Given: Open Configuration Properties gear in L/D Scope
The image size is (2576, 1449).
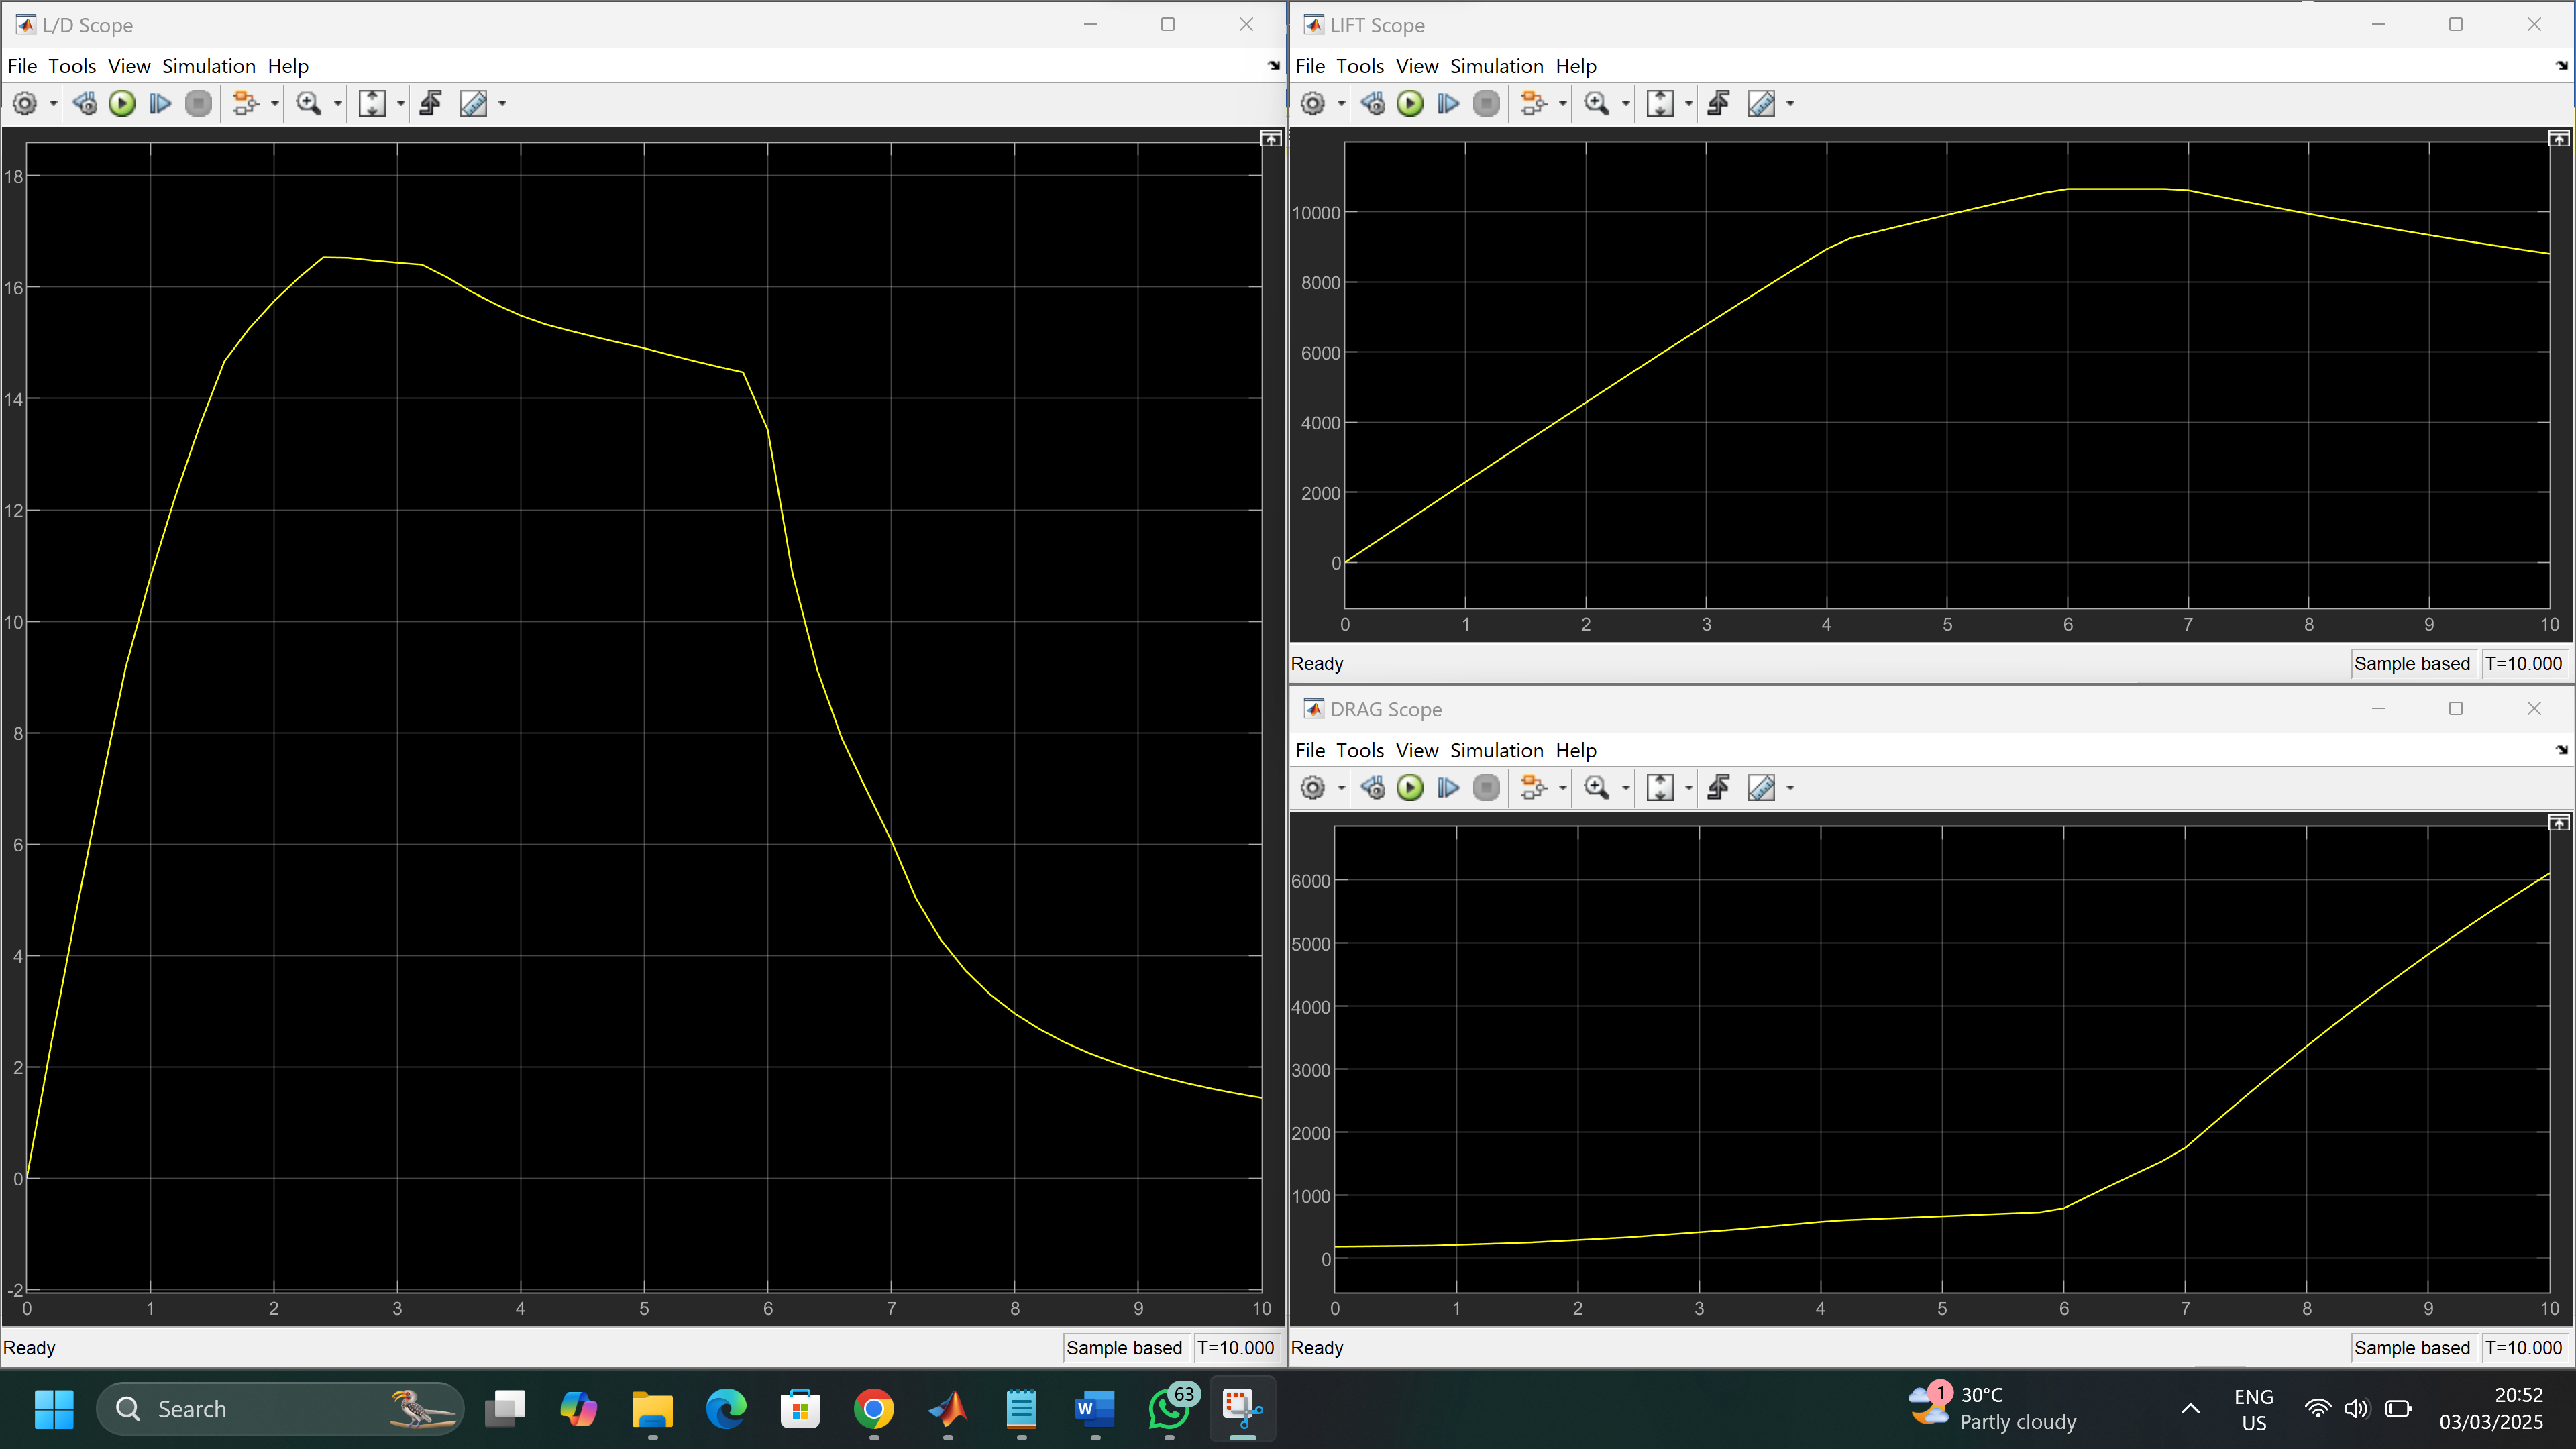Looking at the screenshot, I should [x=25, y=103].
